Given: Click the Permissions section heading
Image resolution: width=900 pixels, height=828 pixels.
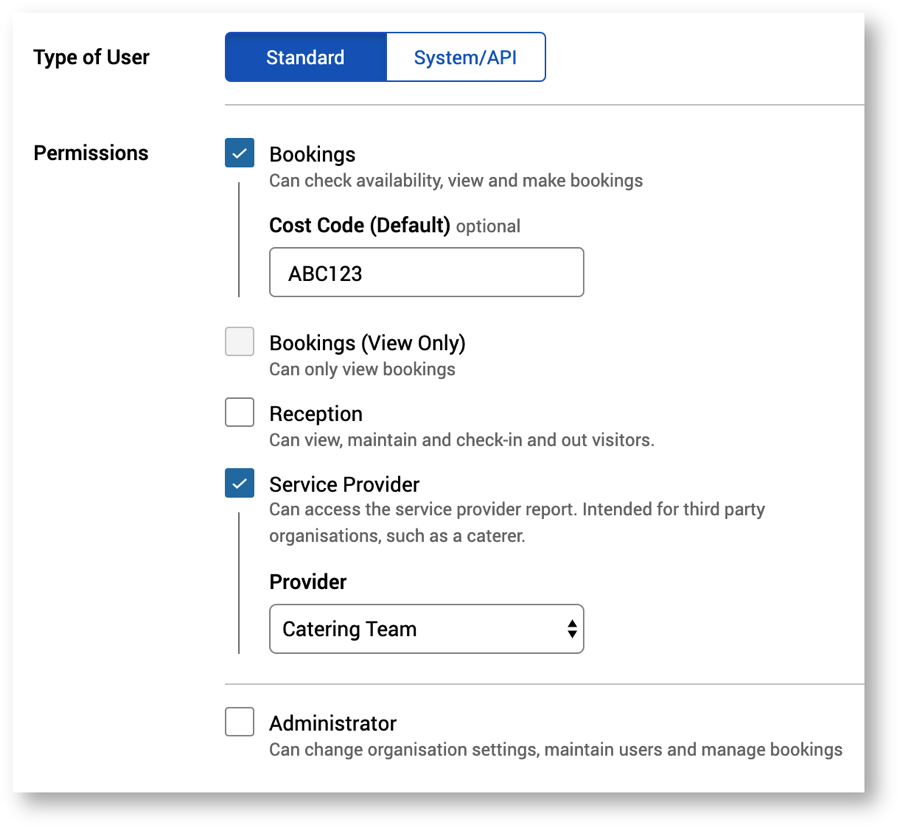Looking at the screenshot, I should point(91,153).
